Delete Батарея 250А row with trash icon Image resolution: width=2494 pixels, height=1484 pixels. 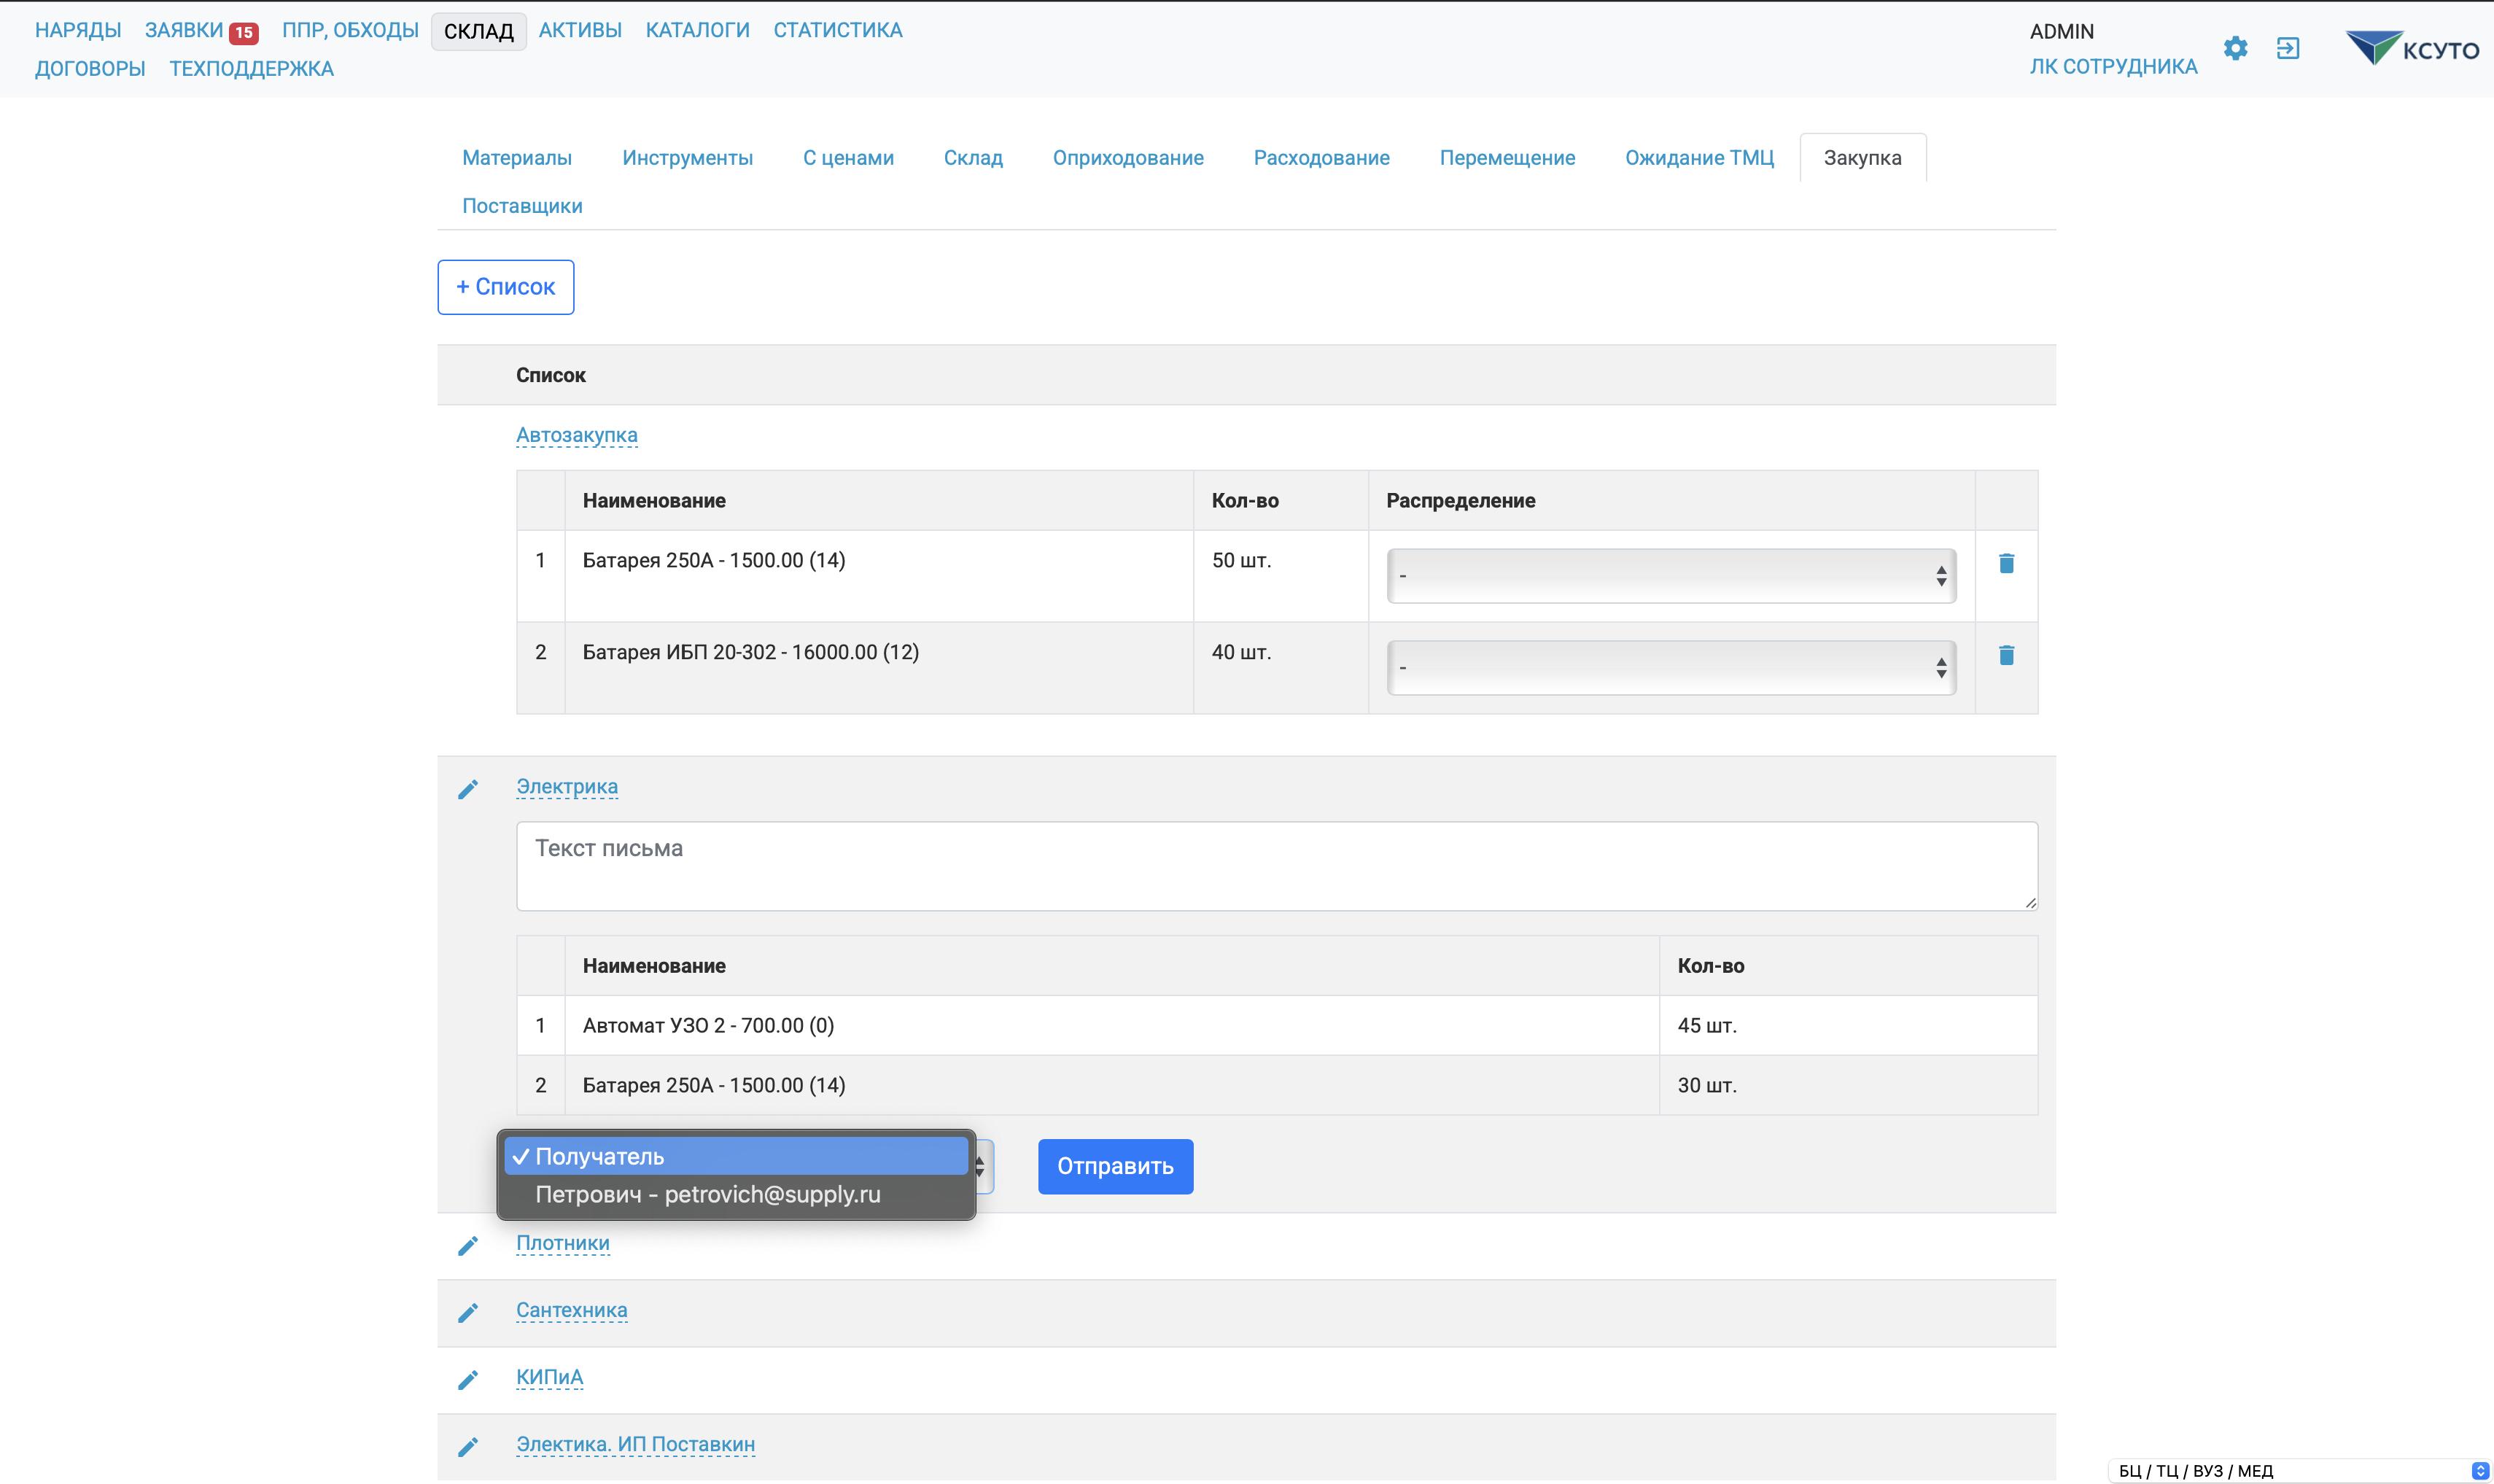[2006, 563]
